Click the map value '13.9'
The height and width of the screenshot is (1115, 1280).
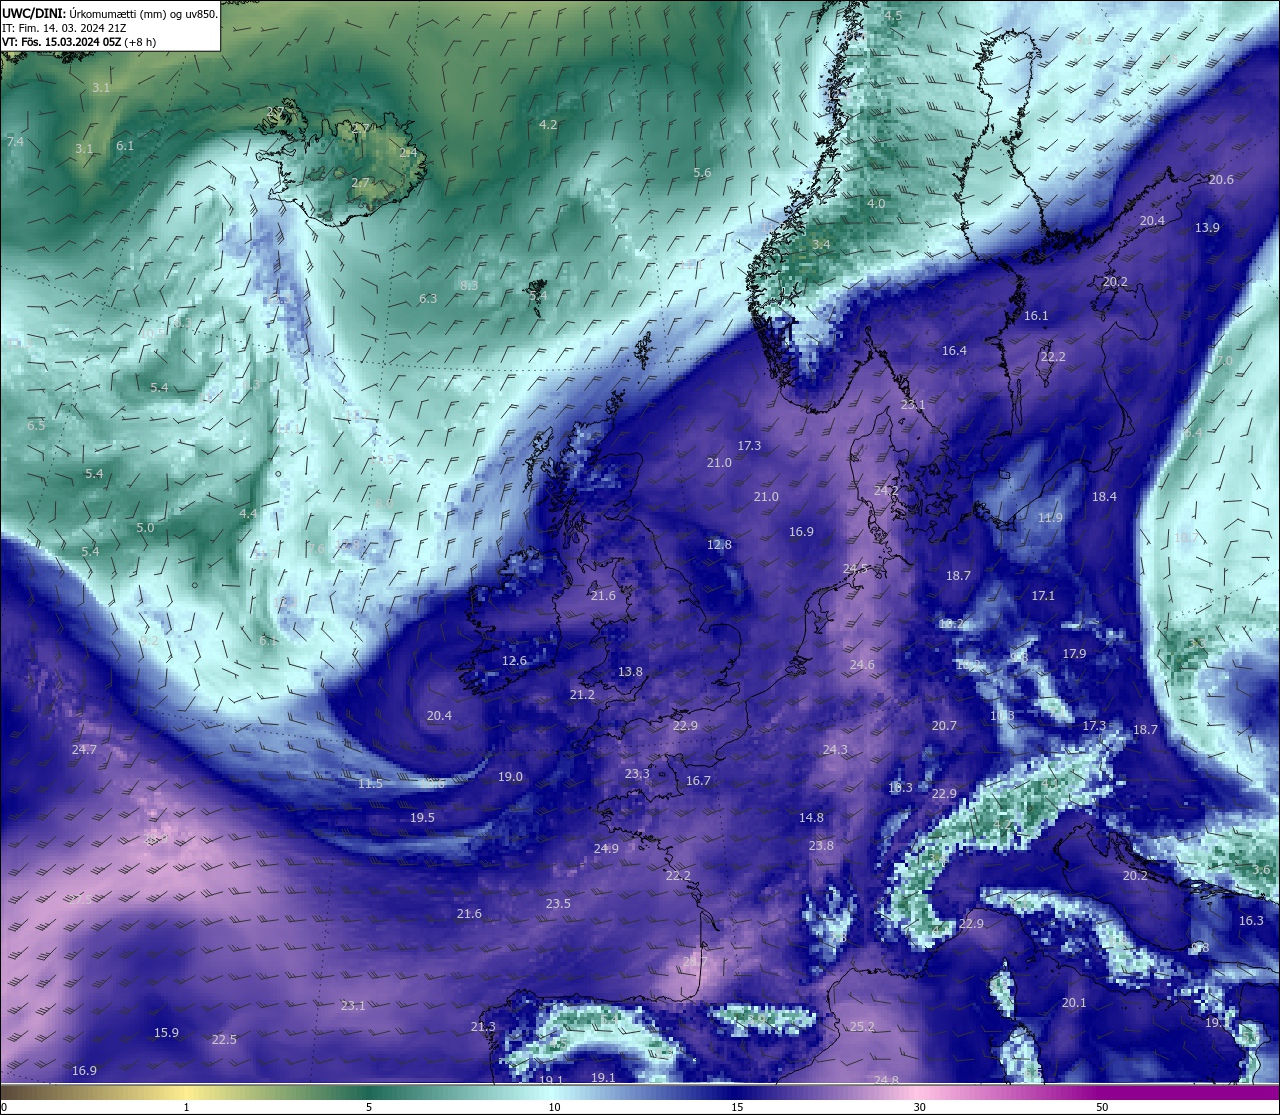[1207, 227]
